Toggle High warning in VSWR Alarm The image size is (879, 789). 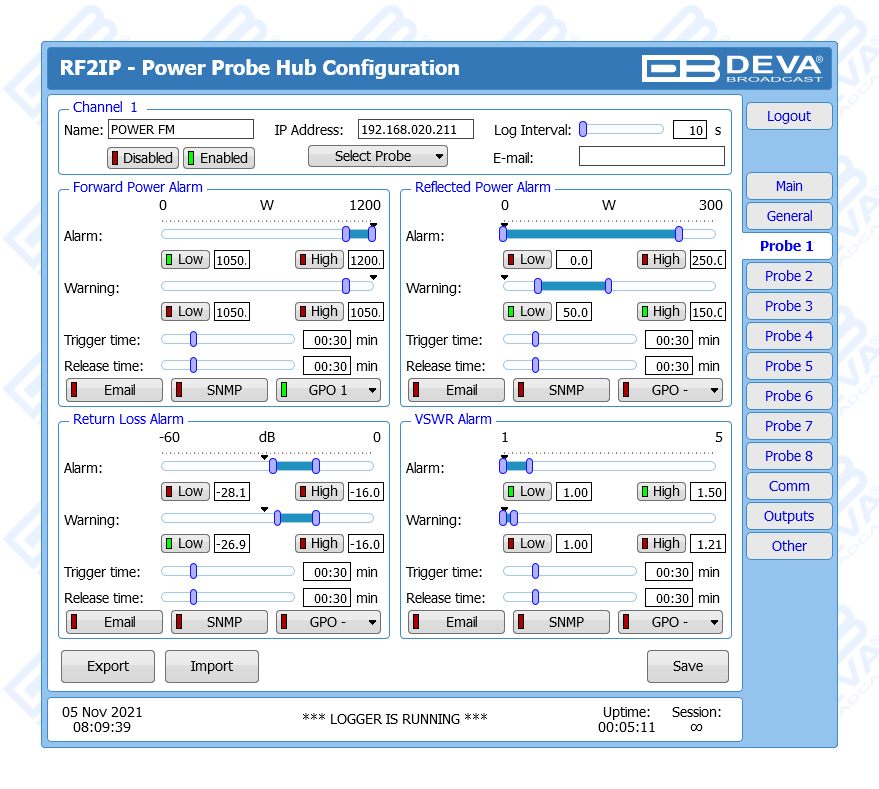point(661,544)
